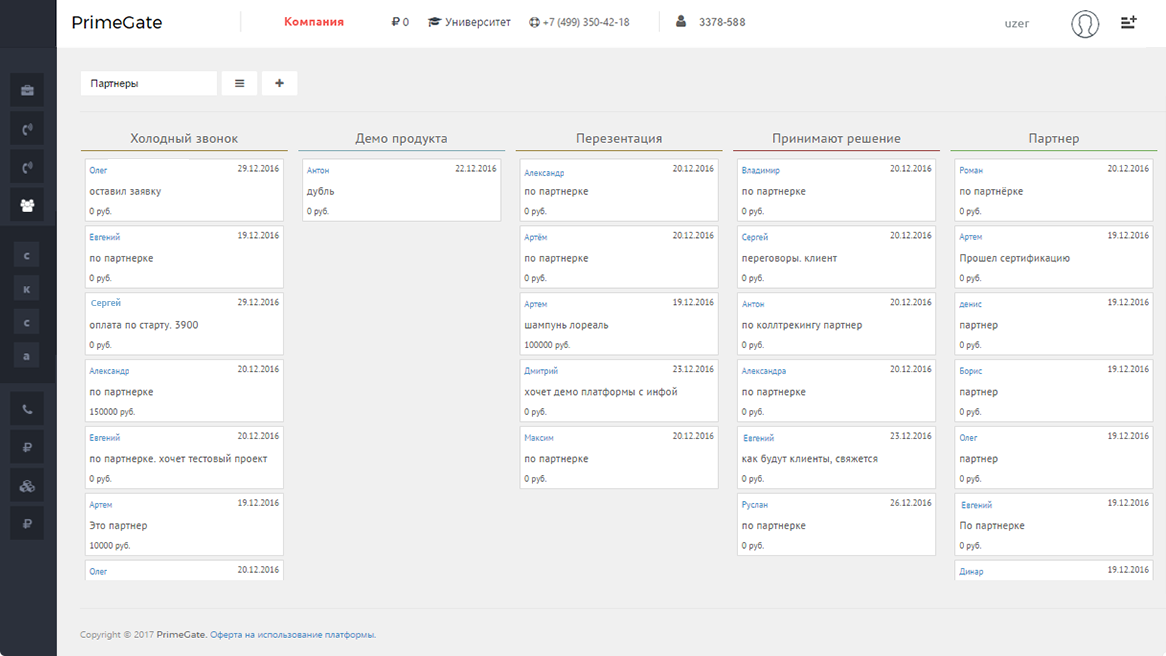The width and height of the screenshot is (1166, 656).
Task: Click the support phone number +7 (499) 350-42-18
Action: pos(579,22)
